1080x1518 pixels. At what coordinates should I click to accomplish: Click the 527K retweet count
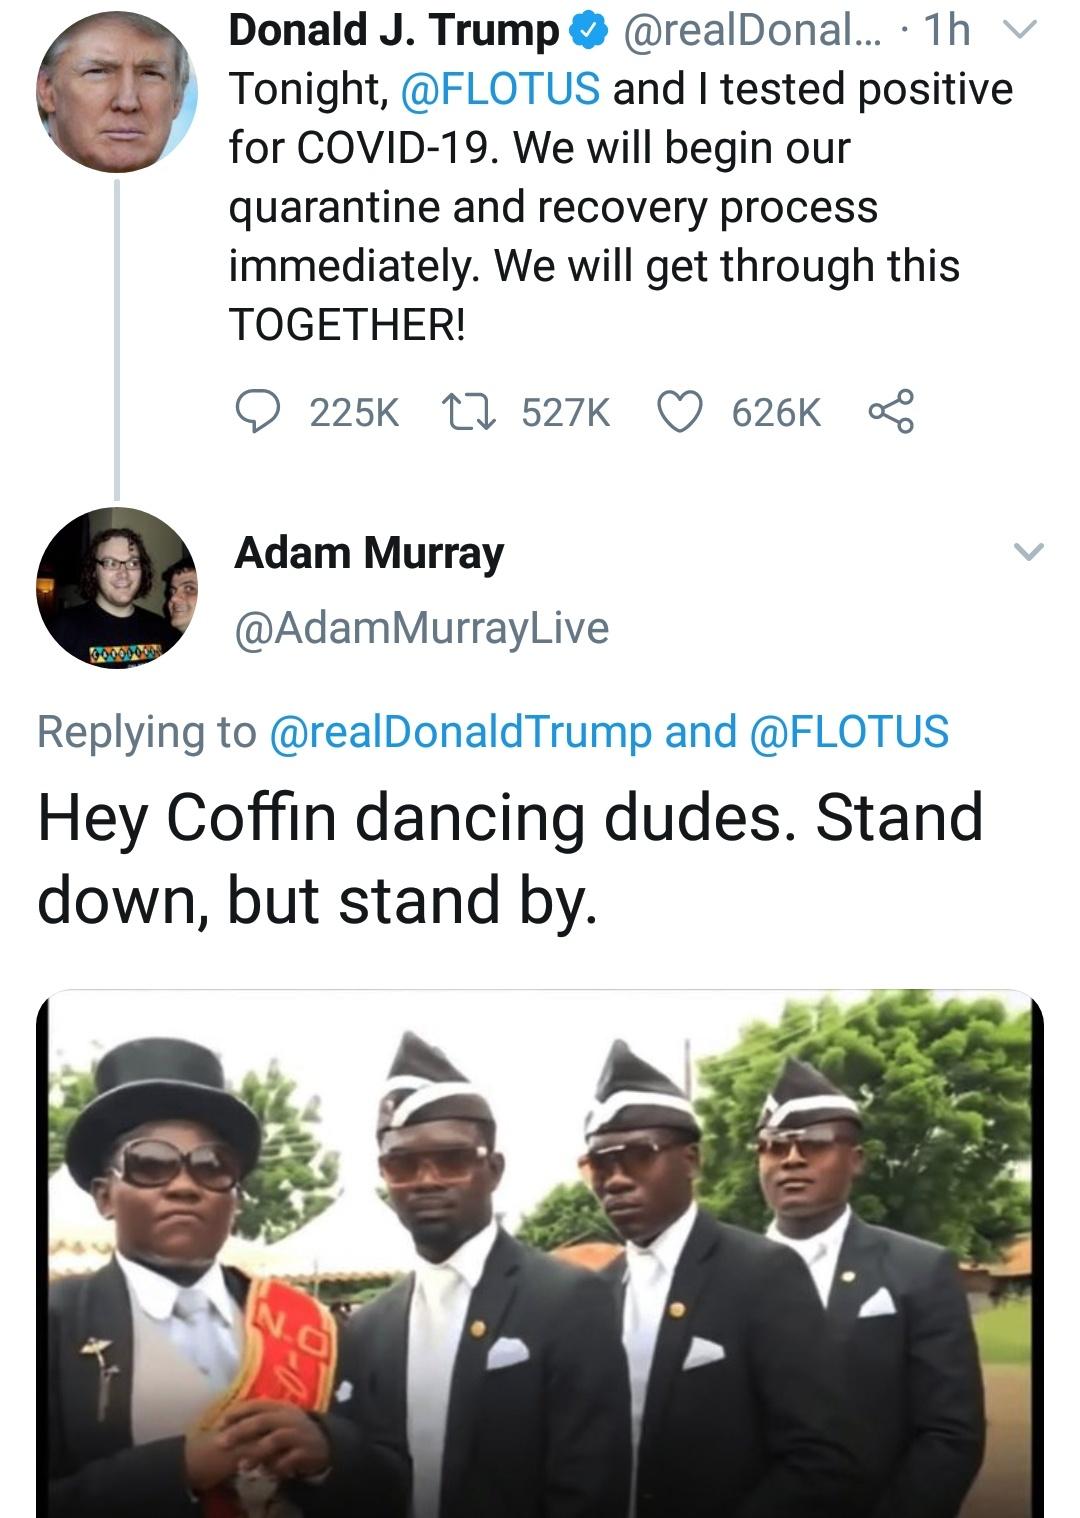click(x=565, y=412)
